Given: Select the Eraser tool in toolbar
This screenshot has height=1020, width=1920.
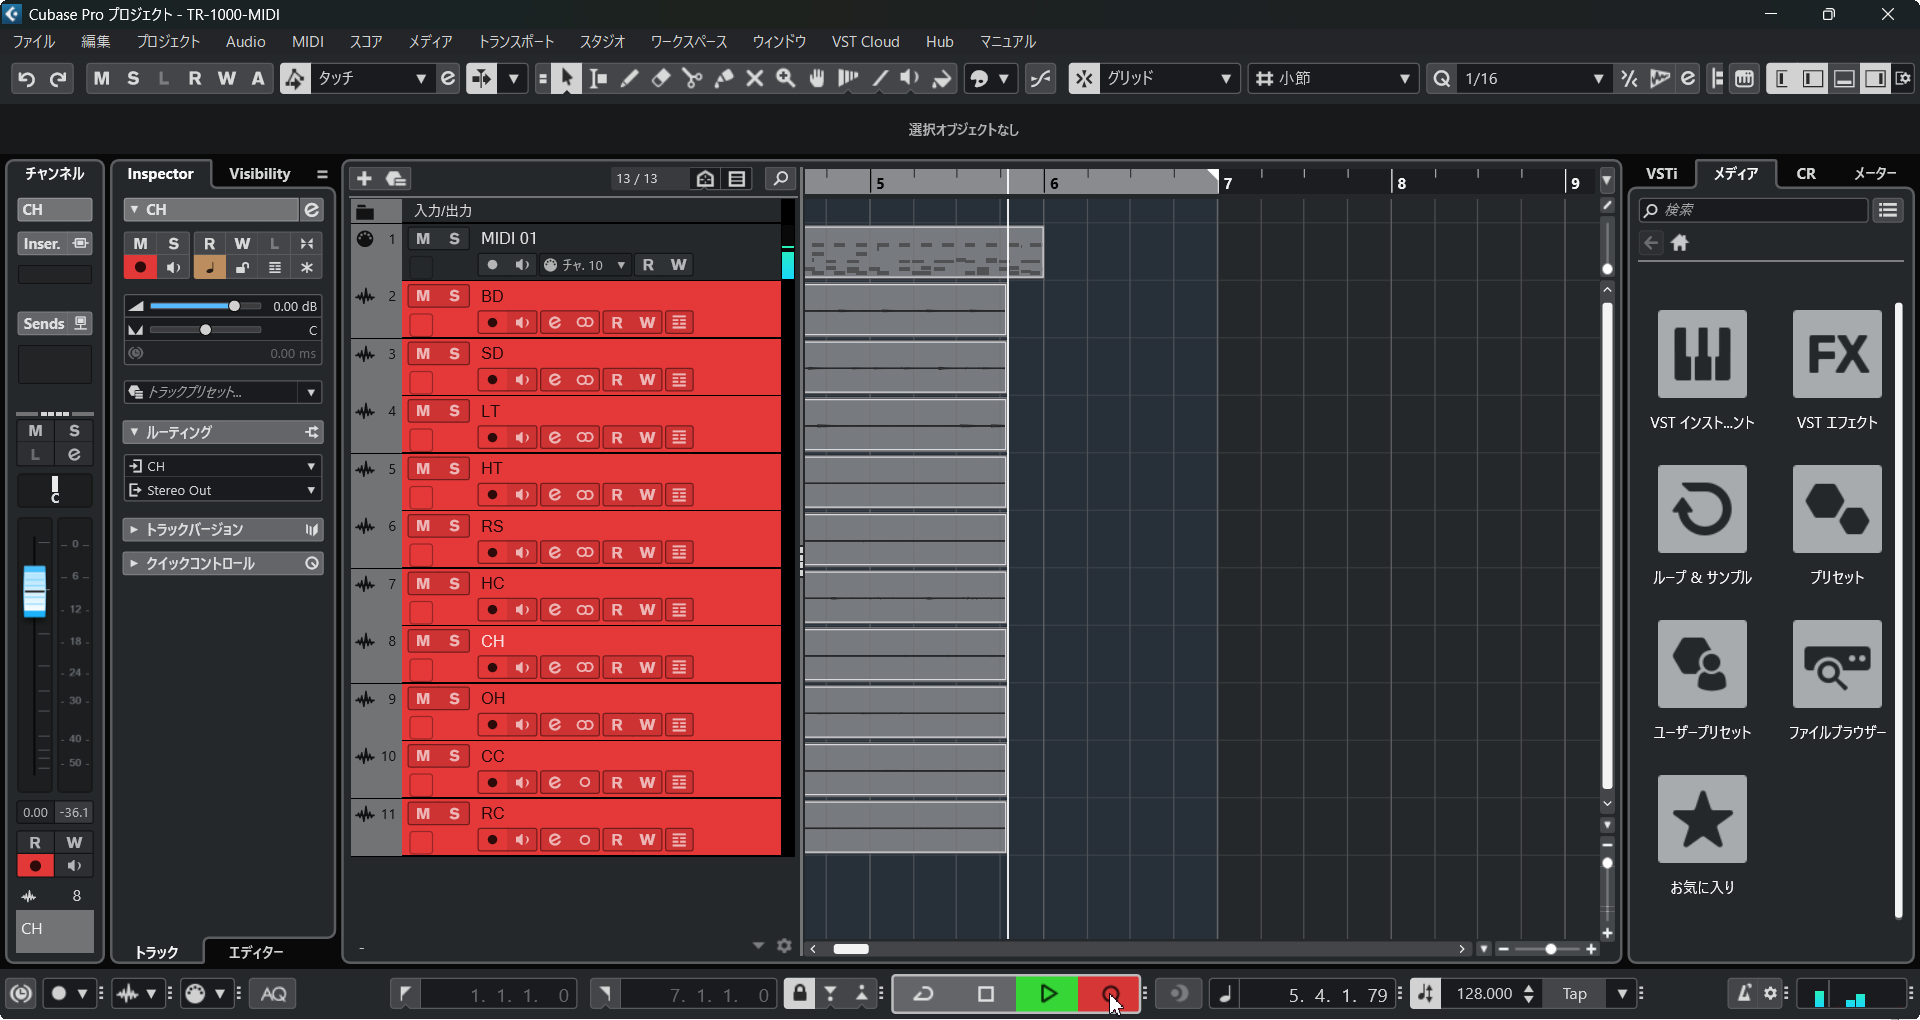Looking at the screenshot, I should click(x=660, y=79).
